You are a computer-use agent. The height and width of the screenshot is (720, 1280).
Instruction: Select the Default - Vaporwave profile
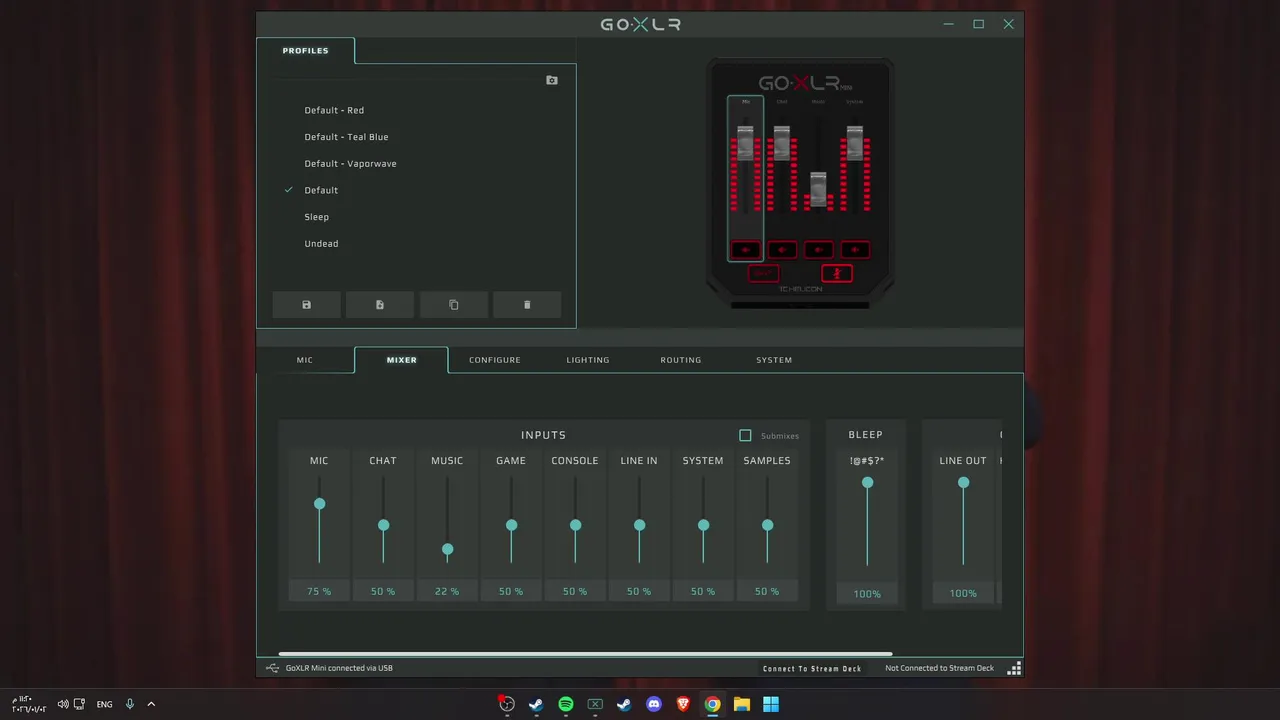click(x=350, y=164)
